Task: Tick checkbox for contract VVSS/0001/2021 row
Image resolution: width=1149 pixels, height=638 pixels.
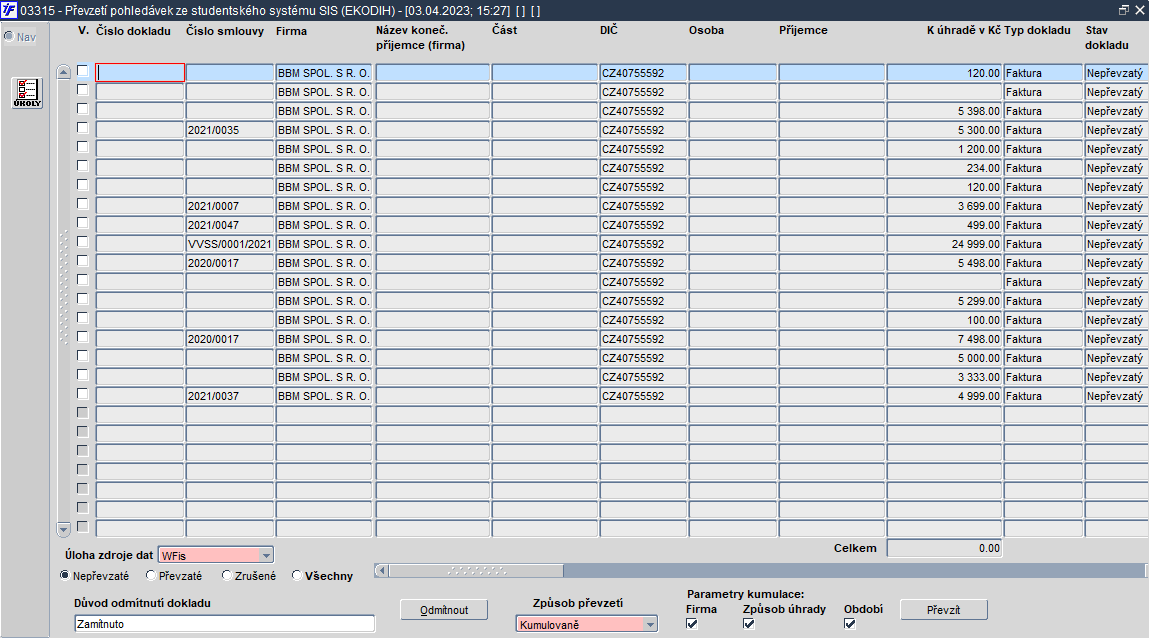Action: [x=83, y=242]
